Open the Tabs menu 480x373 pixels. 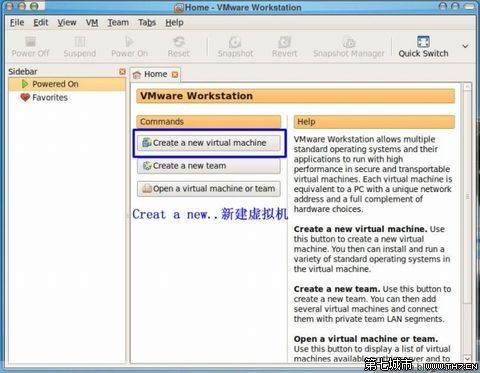147,23
